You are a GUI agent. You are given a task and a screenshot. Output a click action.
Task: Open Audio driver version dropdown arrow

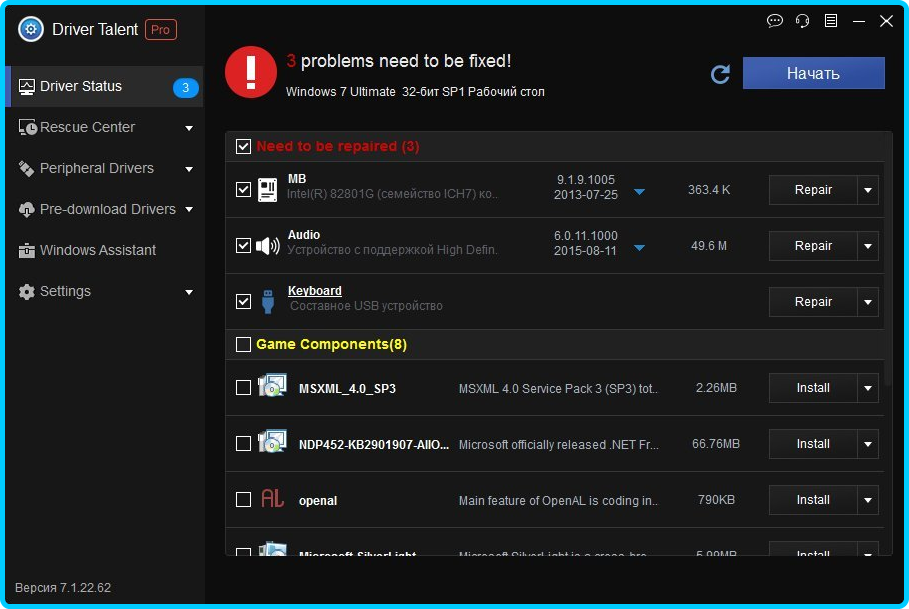639,248
